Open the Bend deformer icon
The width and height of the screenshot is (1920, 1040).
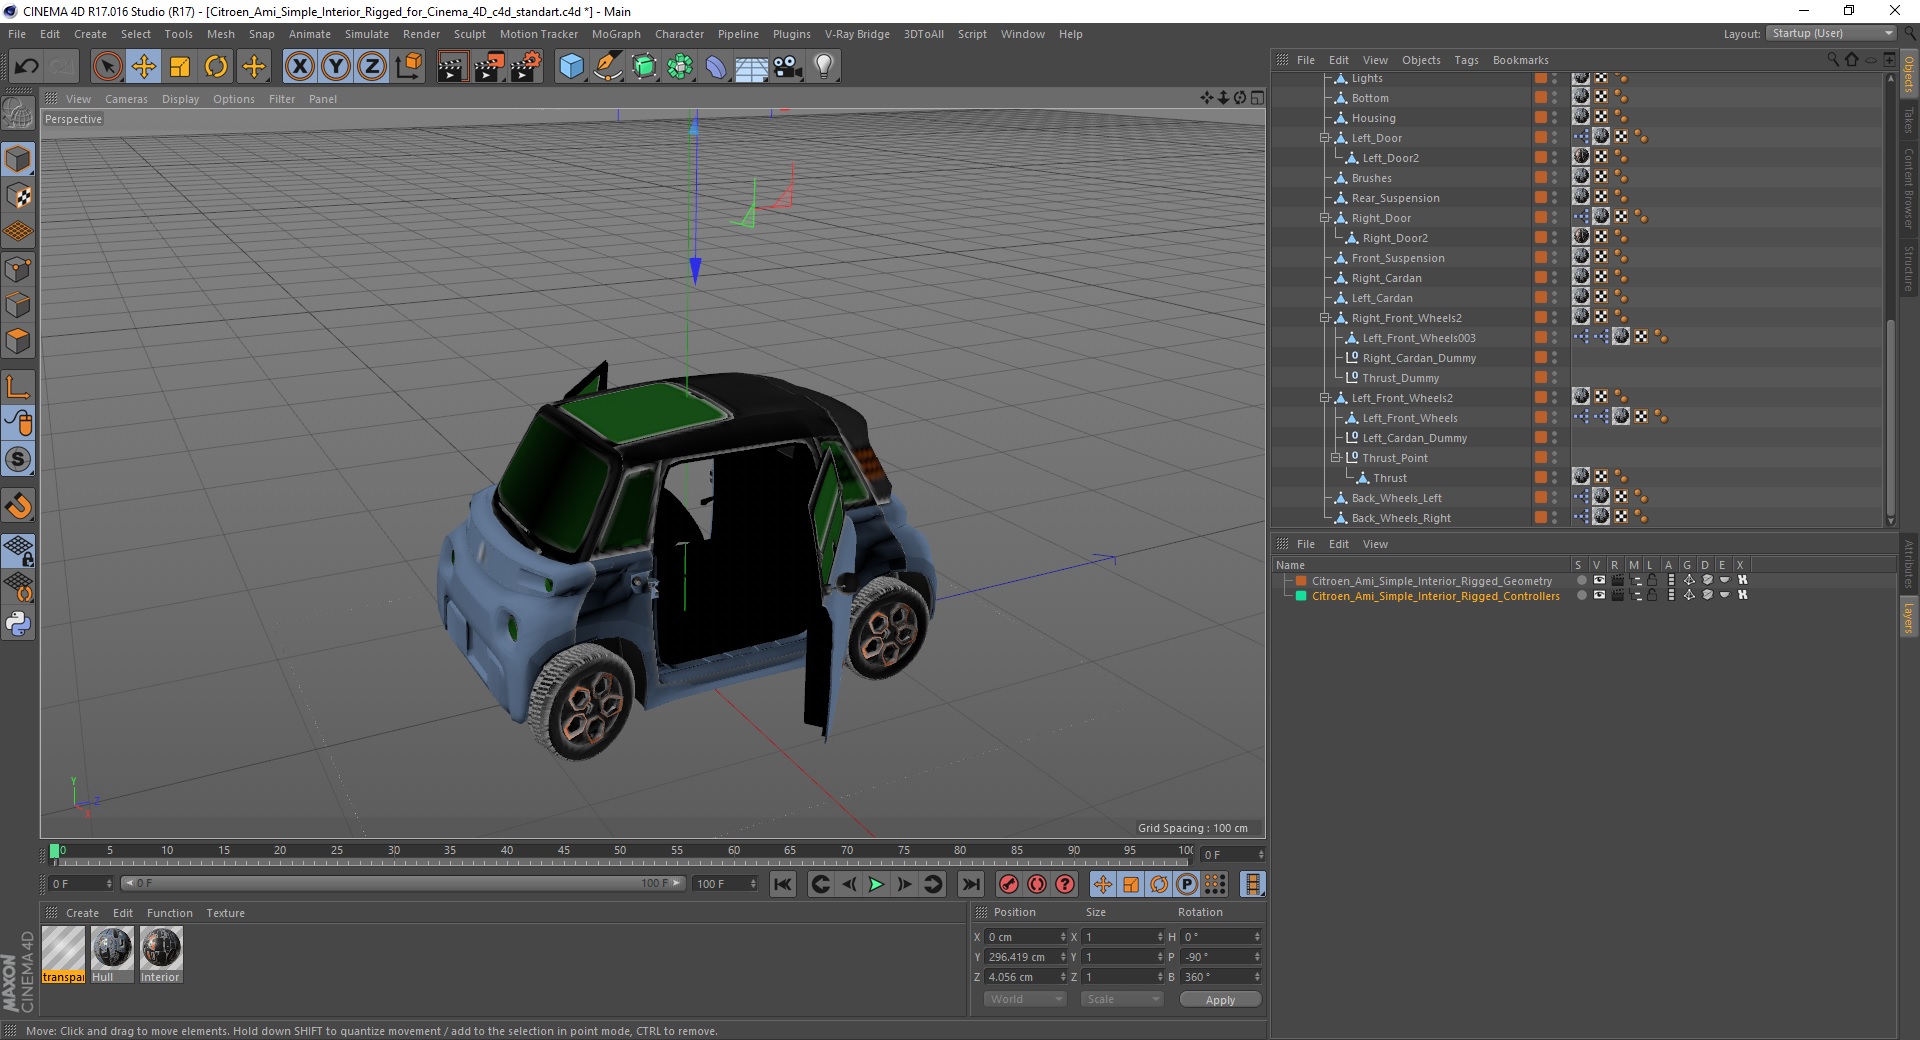point(716,67)
